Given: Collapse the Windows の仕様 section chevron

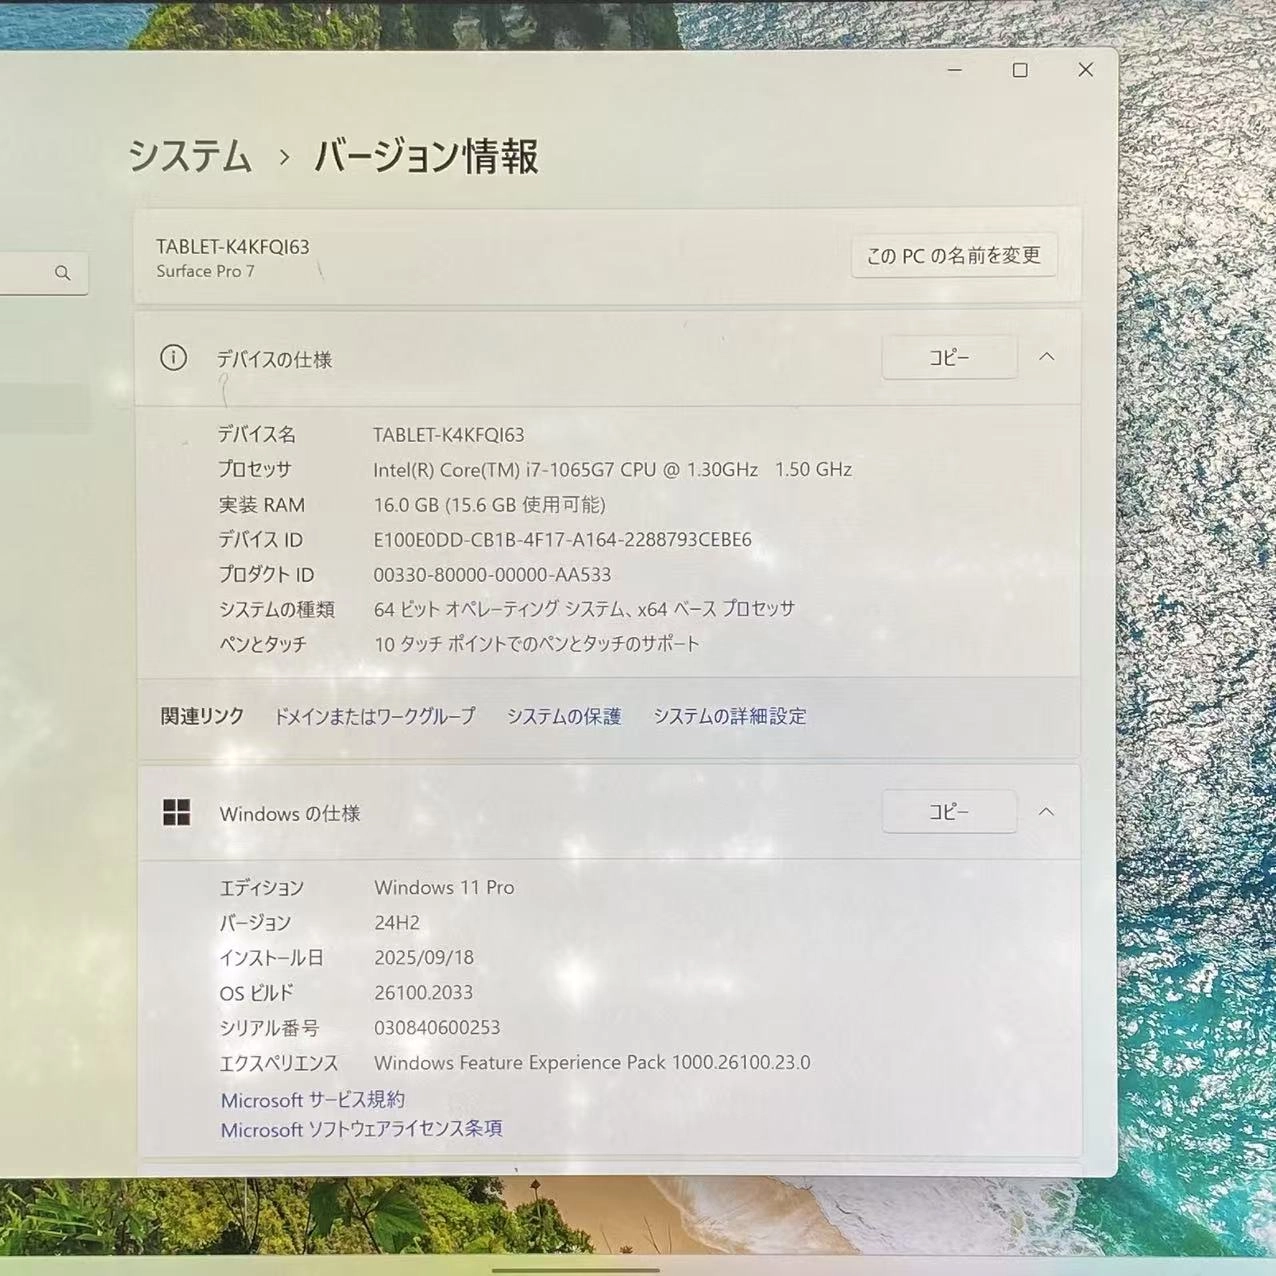Looking at the screenshot, I should 1046,811.
